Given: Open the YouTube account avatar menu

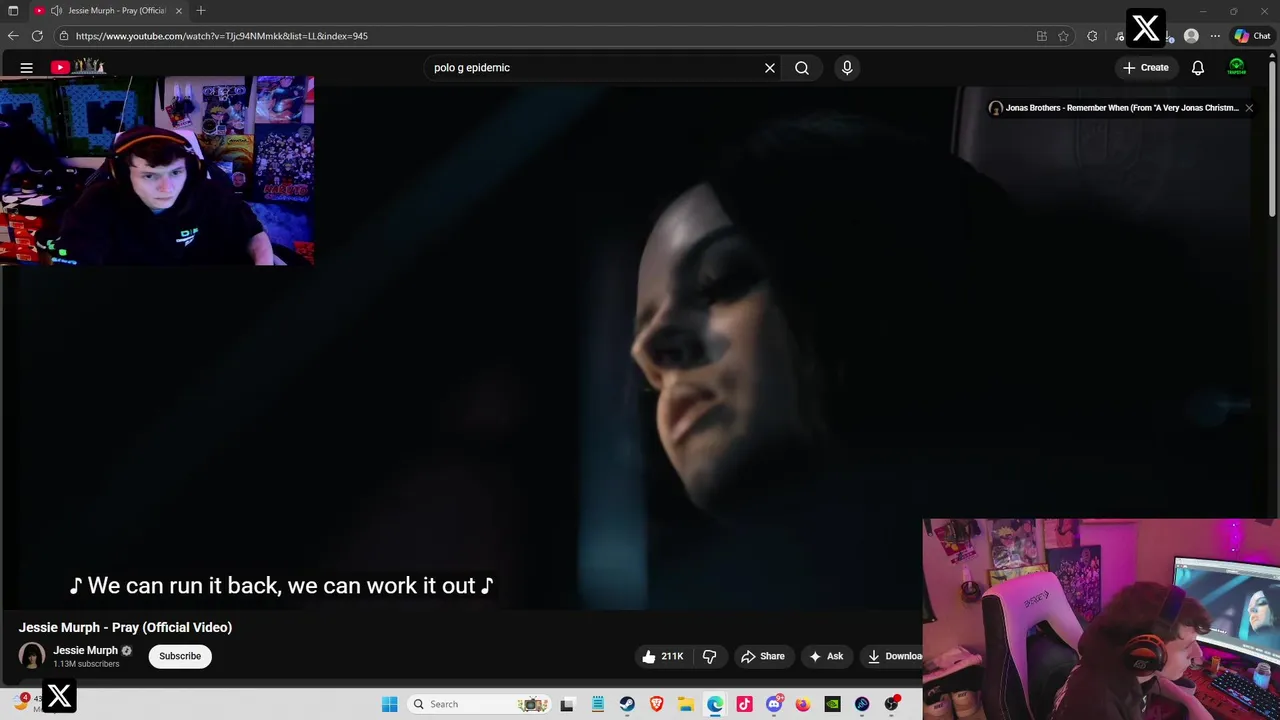Looking at the screenshot, I should [x=1237, y=68].
